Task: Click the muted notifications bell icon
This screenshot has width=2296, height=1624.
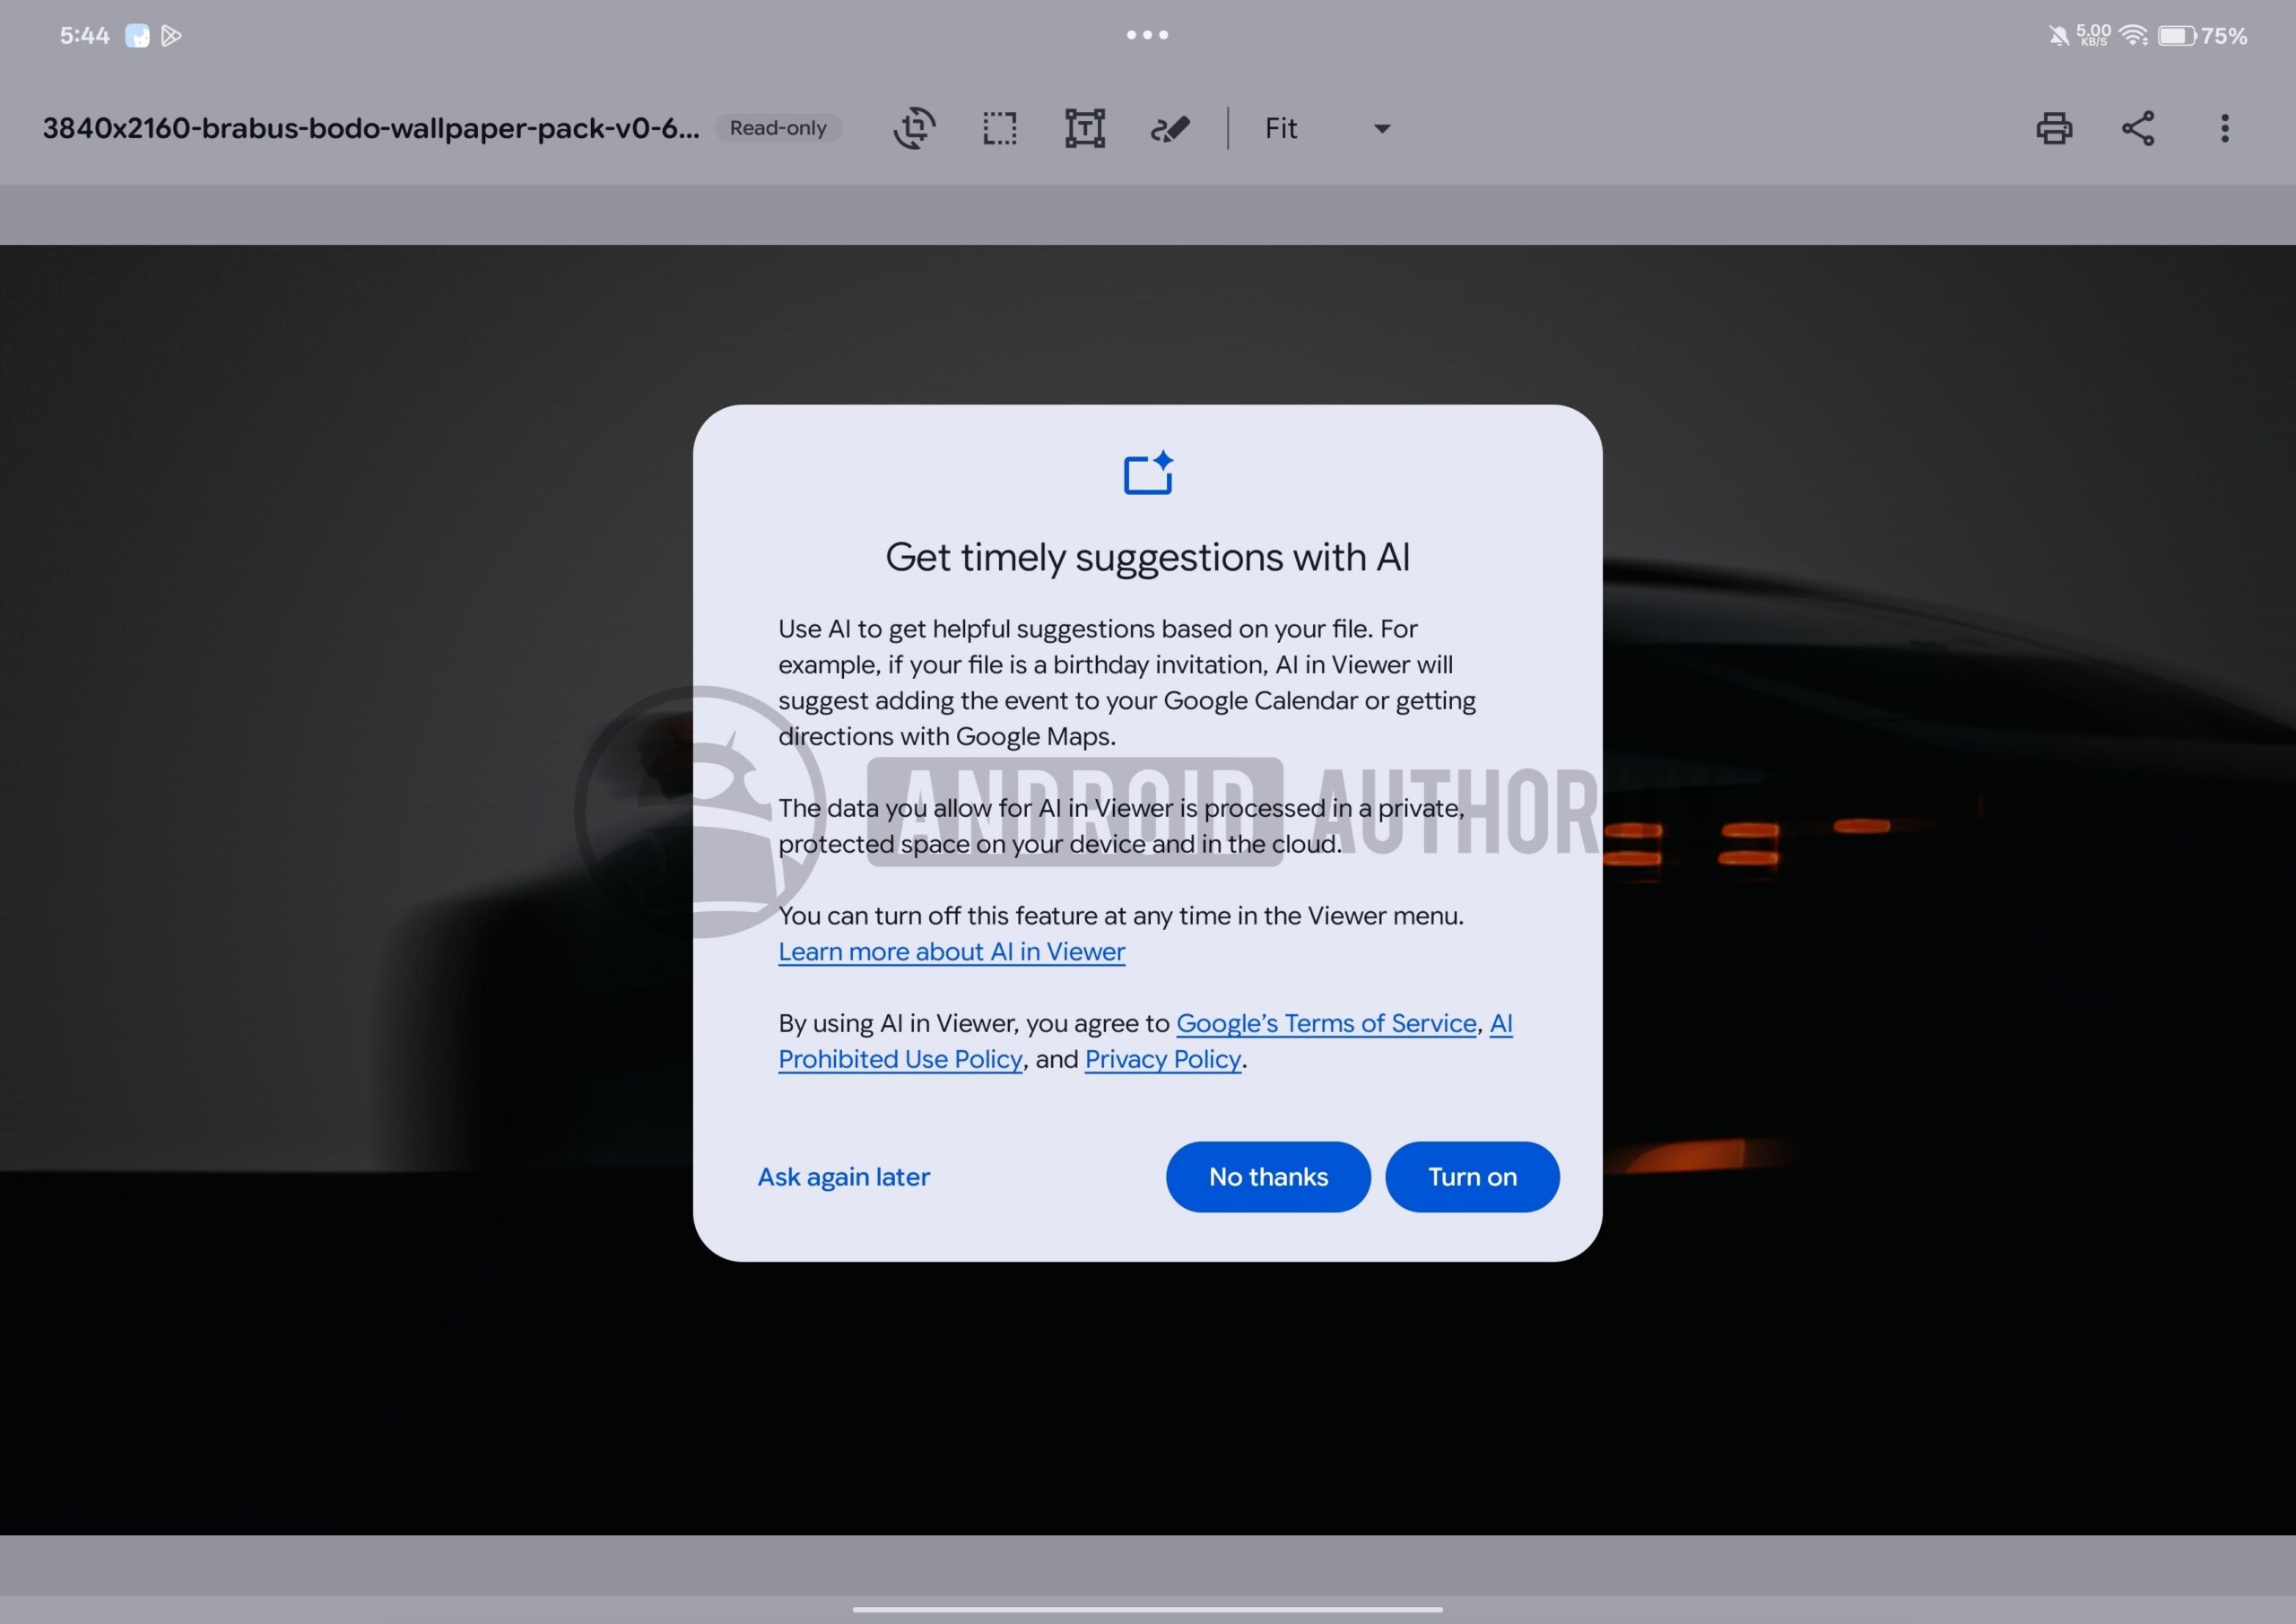Action: 2058,36
